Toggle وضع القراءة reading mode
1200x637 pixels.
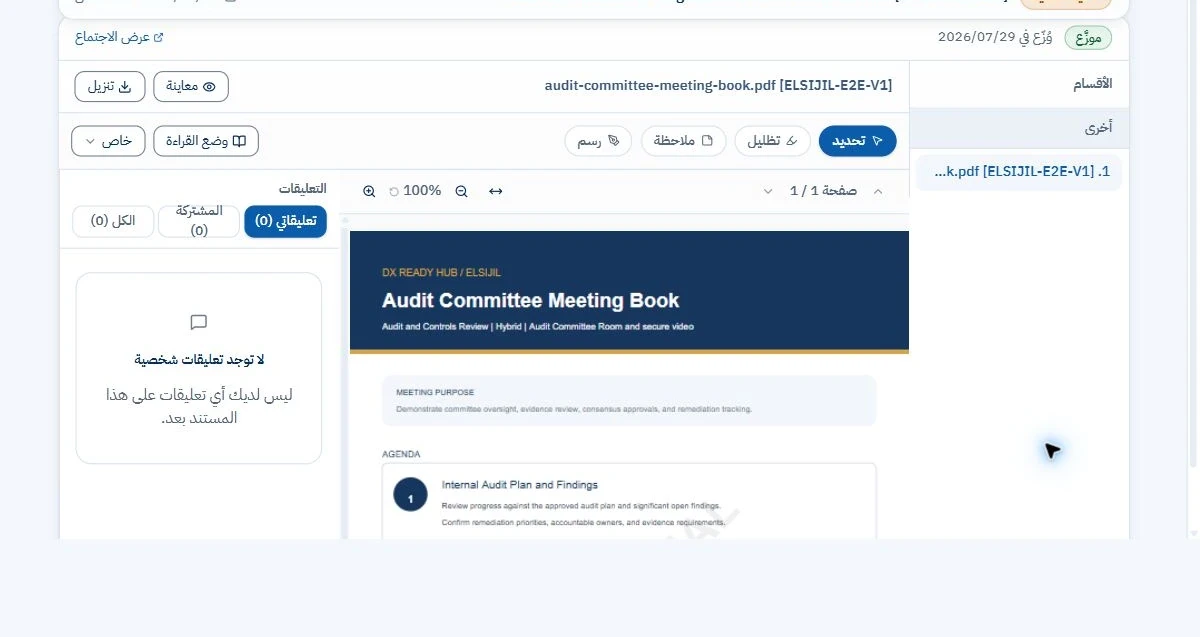click(x=206, y=141)
